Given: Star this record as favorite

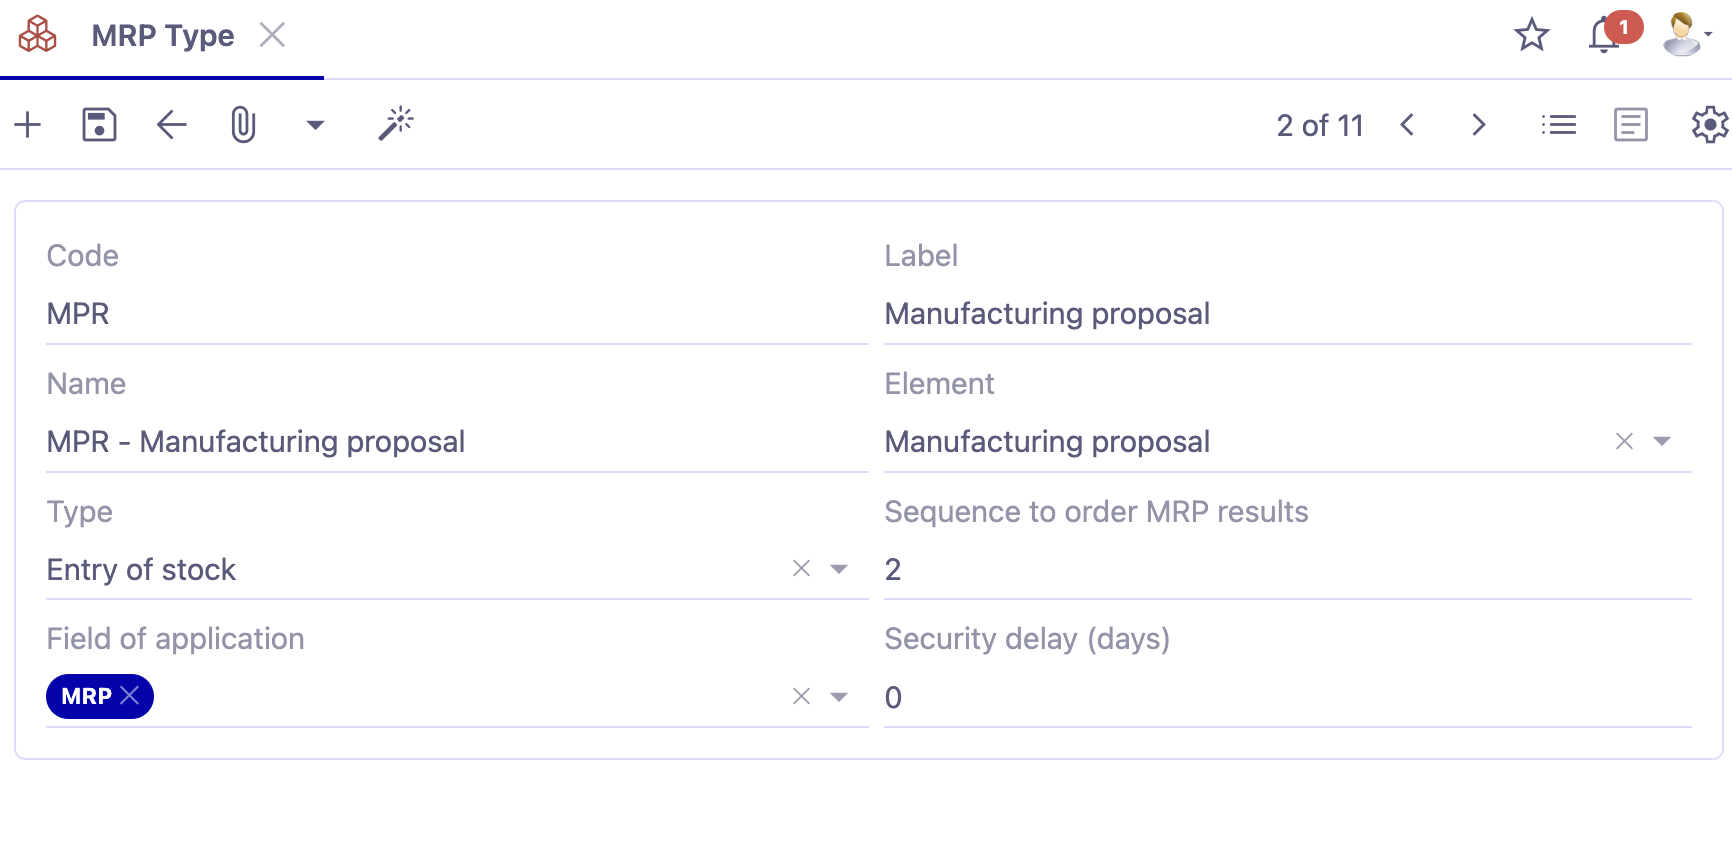Looking at the screenshot, I should (1531, 35).
